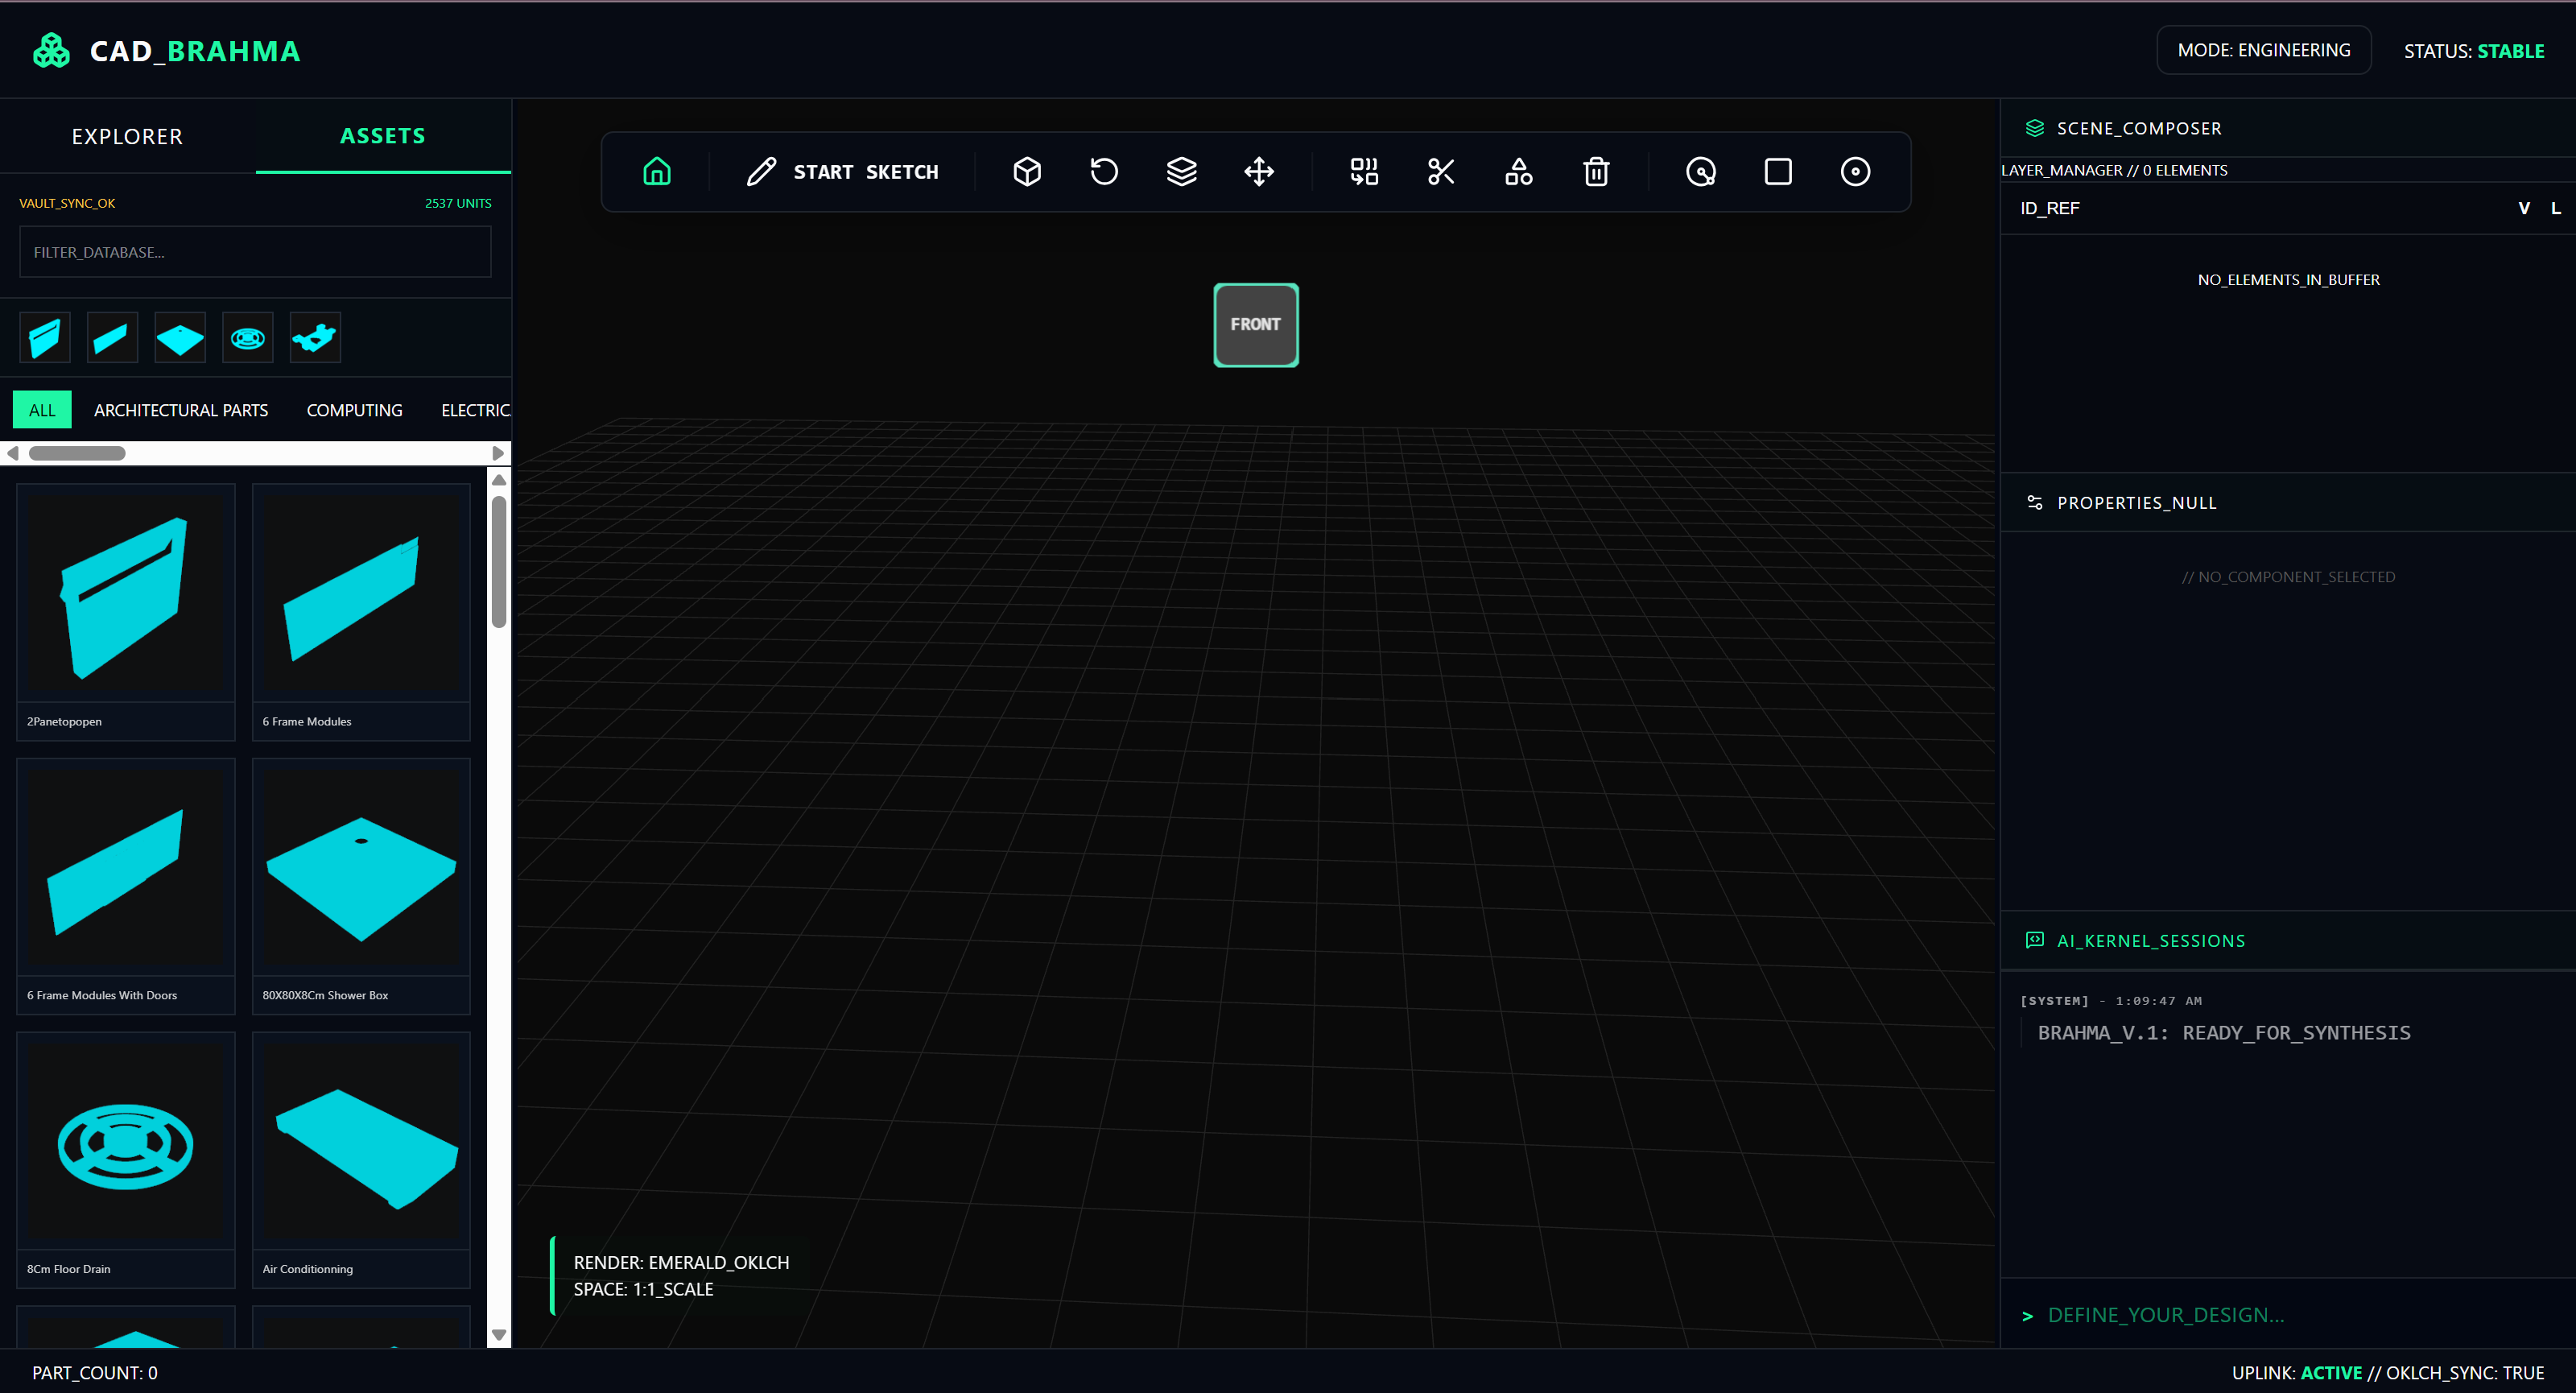Select the scissors cut tool
2576x1393 pixels.
coord(1441,171)
